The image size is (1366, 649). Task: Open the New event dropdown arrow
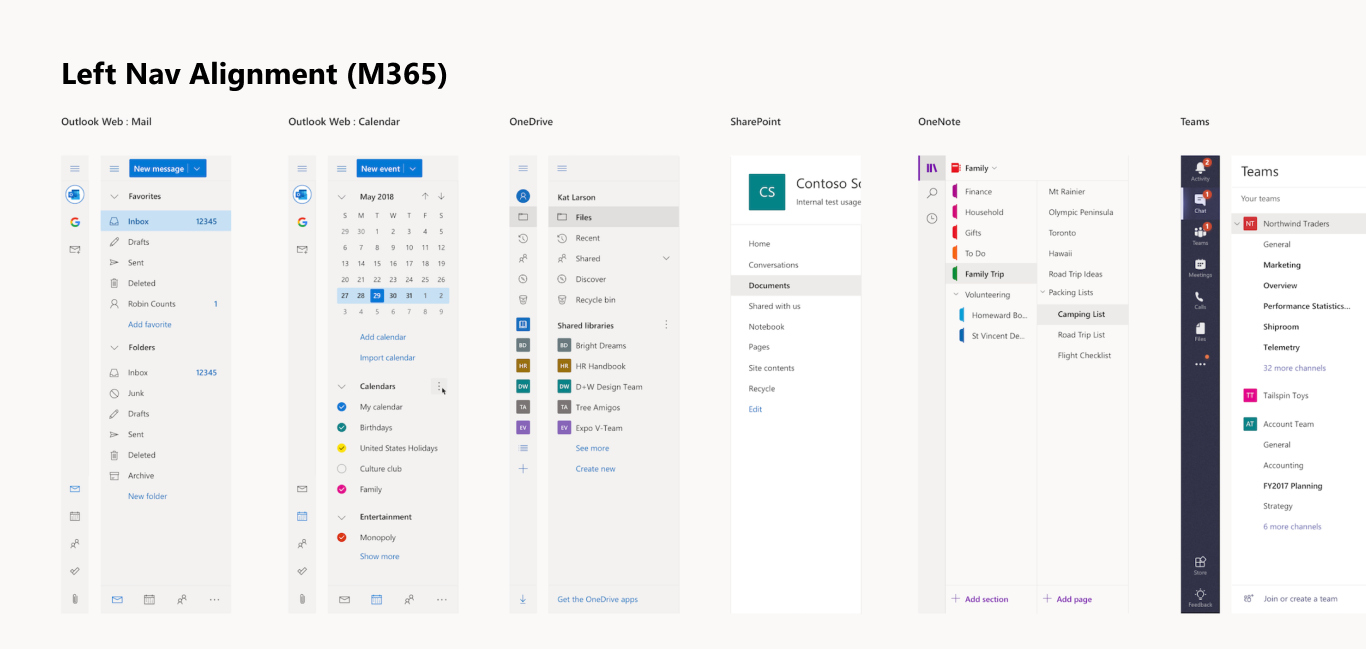click(x=414, y=169)
